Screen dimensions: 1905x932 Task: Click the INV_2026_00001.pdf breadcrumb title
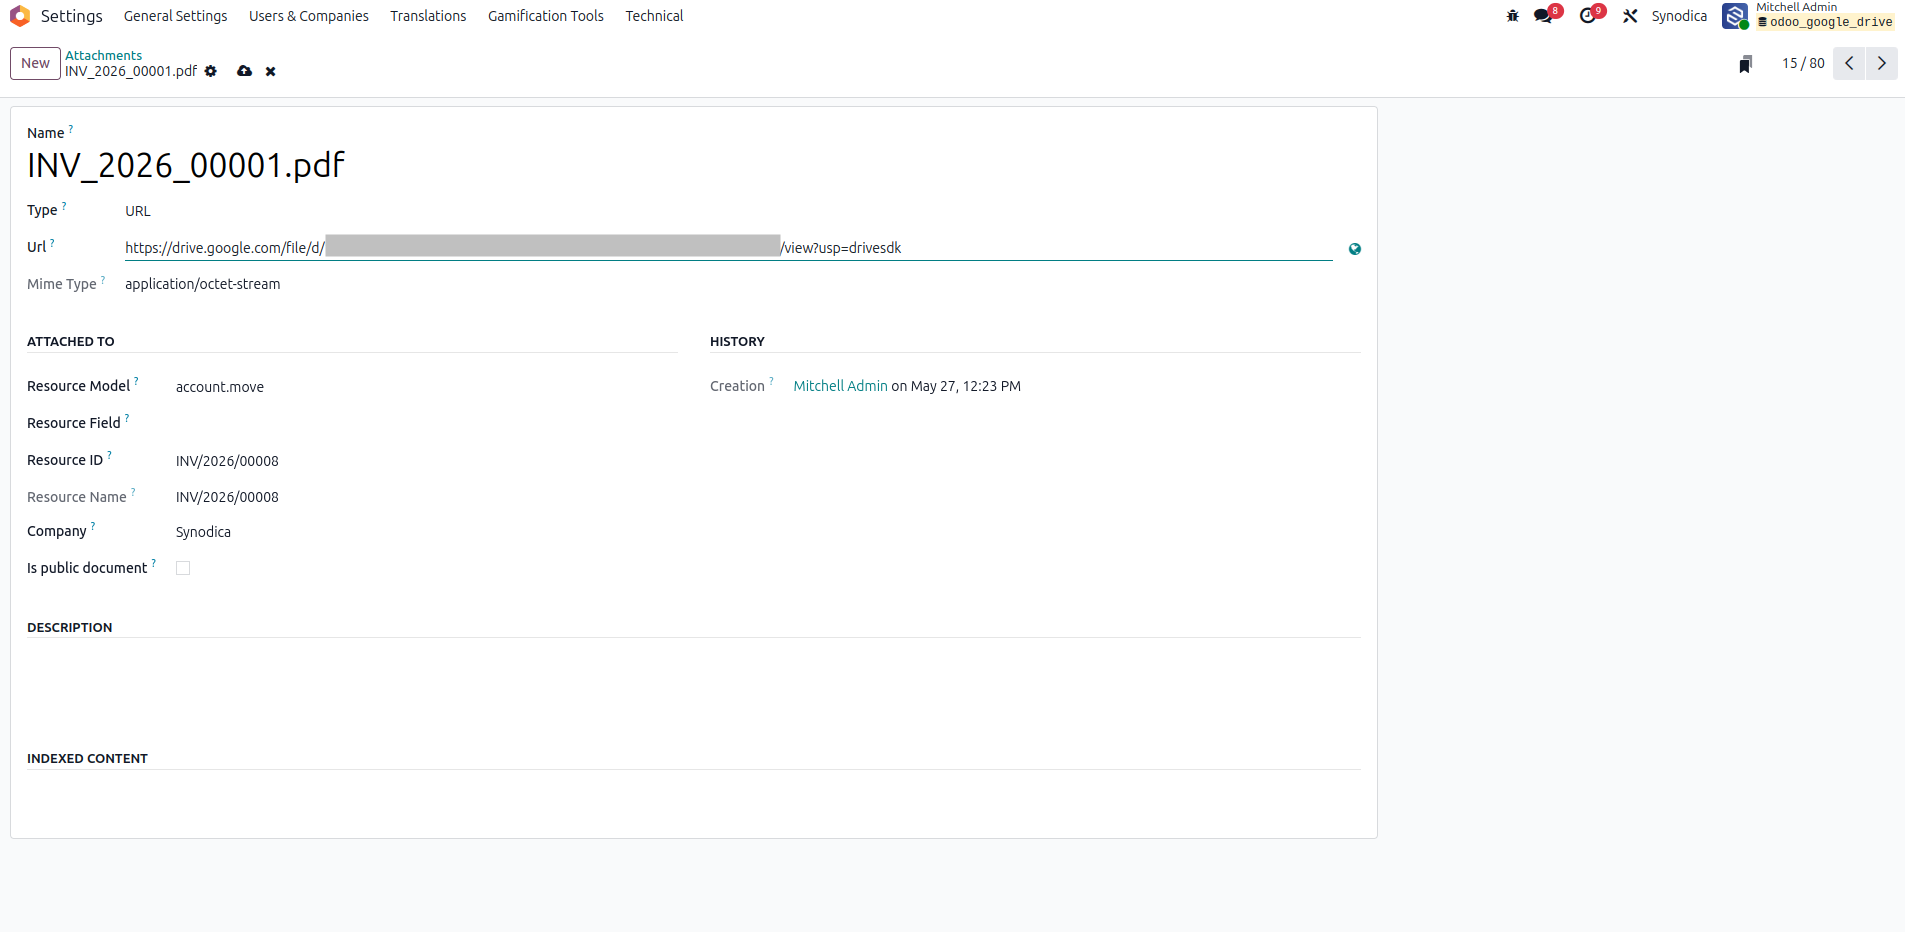point(131,71)
